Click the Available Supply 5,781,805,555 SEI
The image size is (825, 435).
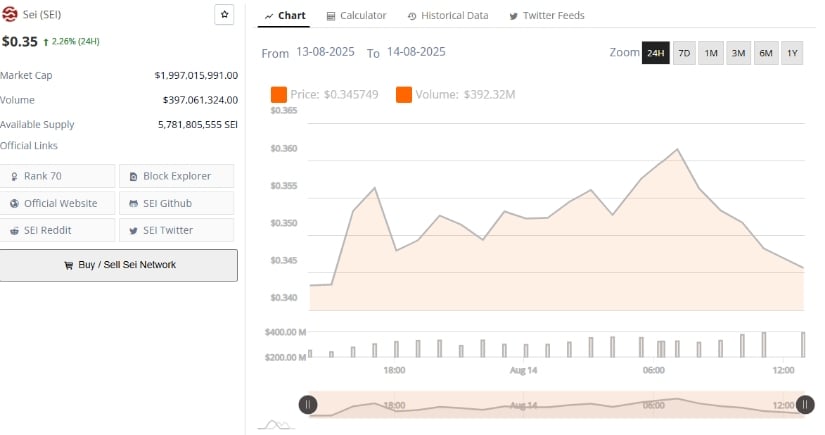(x=198, y=125)
